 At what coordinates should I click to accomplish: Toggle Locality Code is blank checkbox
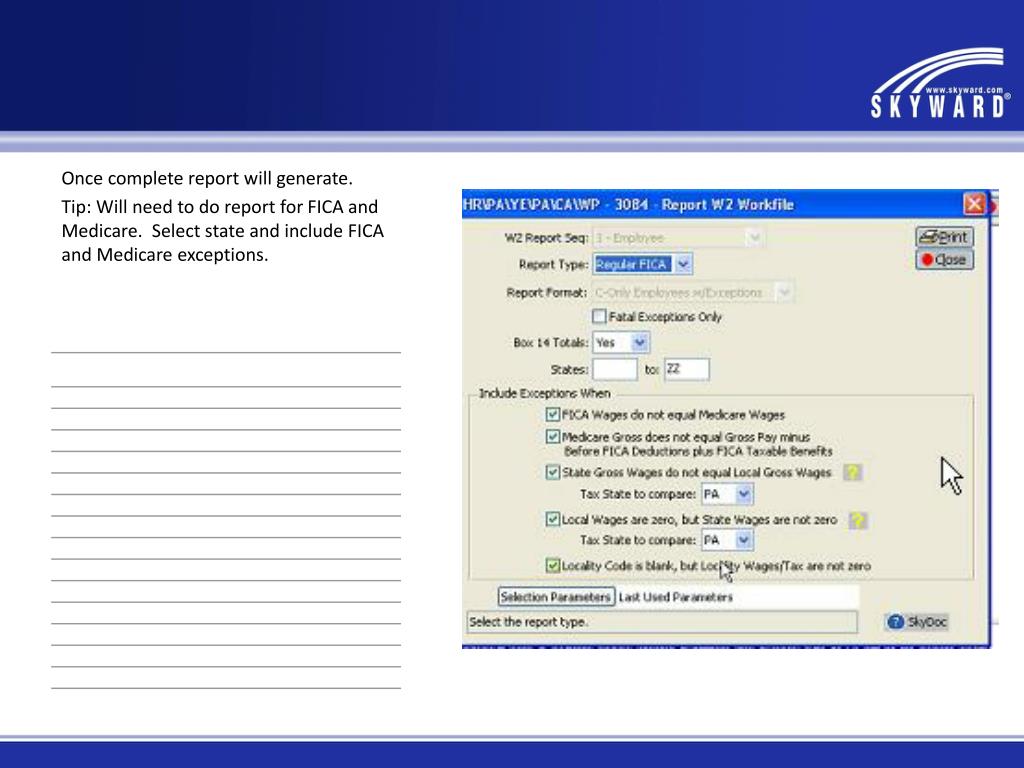(552, 566)
